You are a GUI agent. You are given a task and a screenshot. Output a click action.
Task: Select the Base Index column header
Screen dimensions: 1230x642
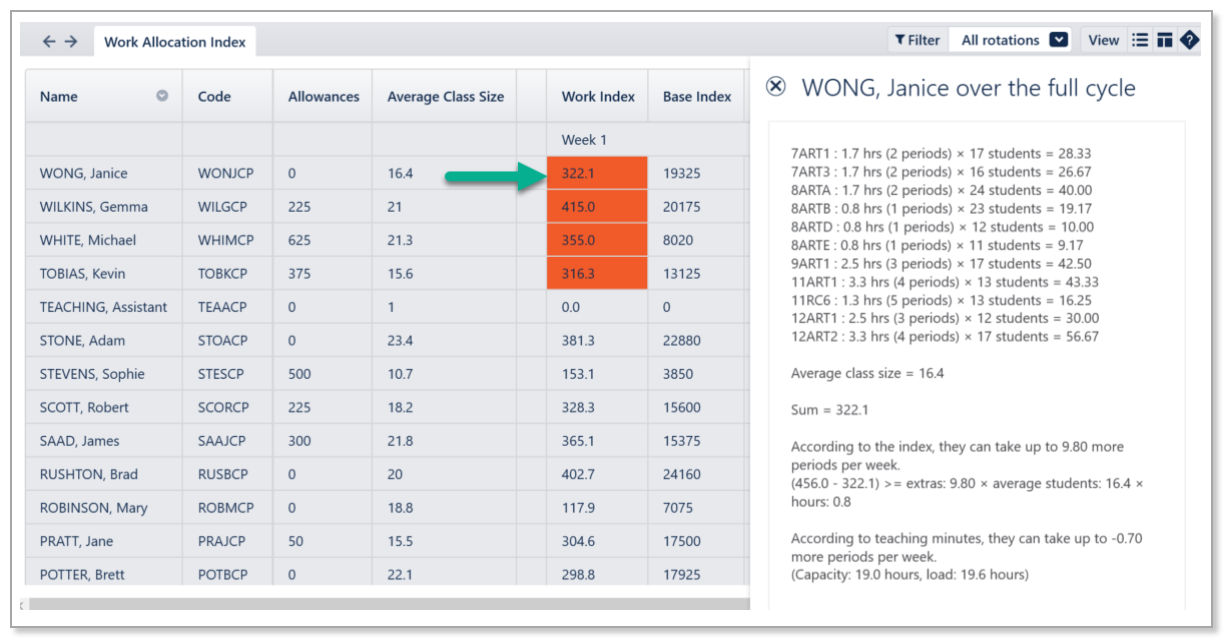[697, 97]
